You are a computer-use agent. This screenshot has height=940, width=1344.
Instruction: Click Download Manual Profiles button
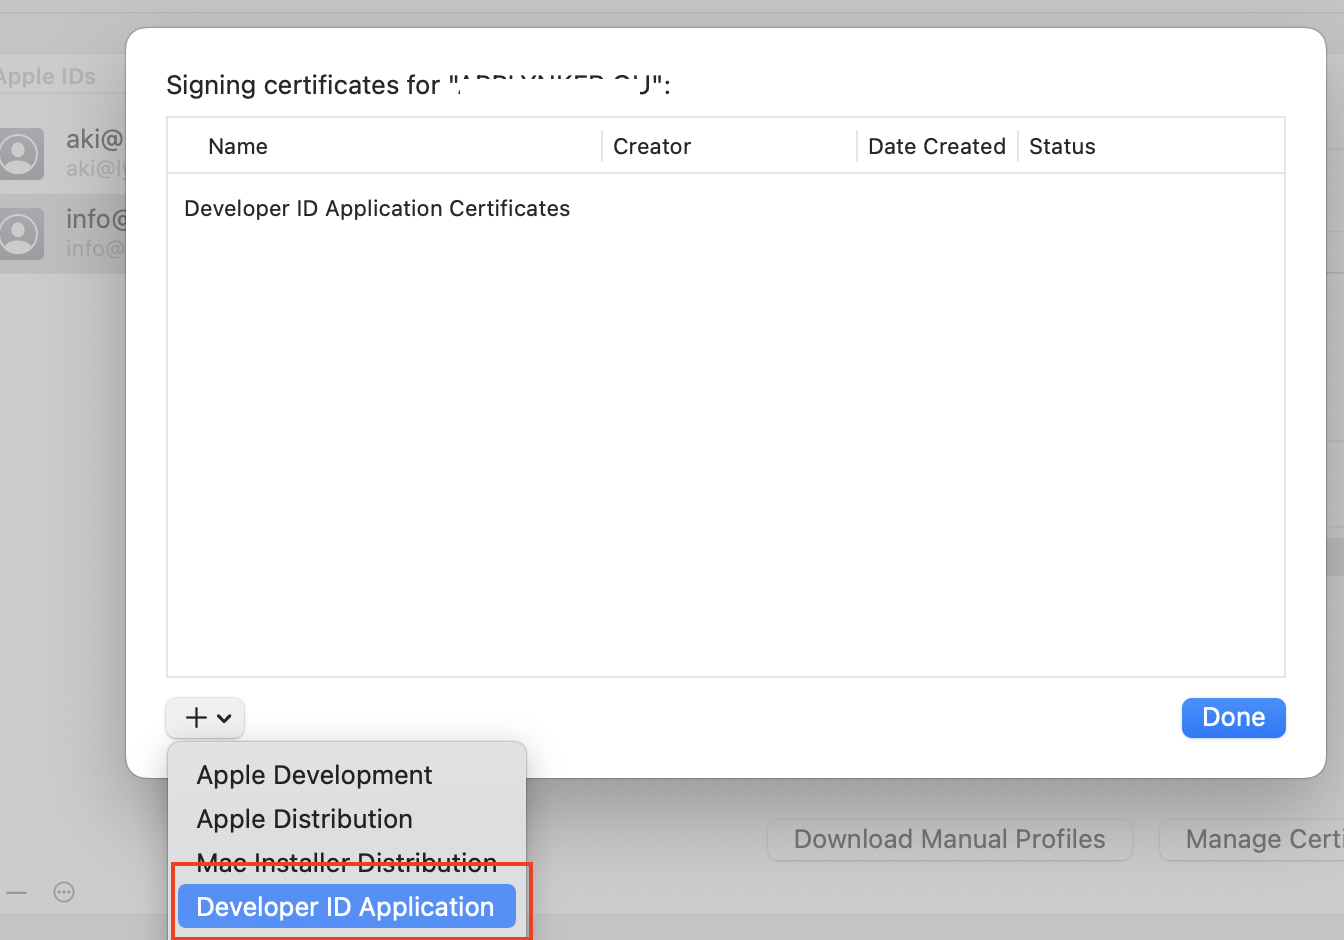pos(949,840)
